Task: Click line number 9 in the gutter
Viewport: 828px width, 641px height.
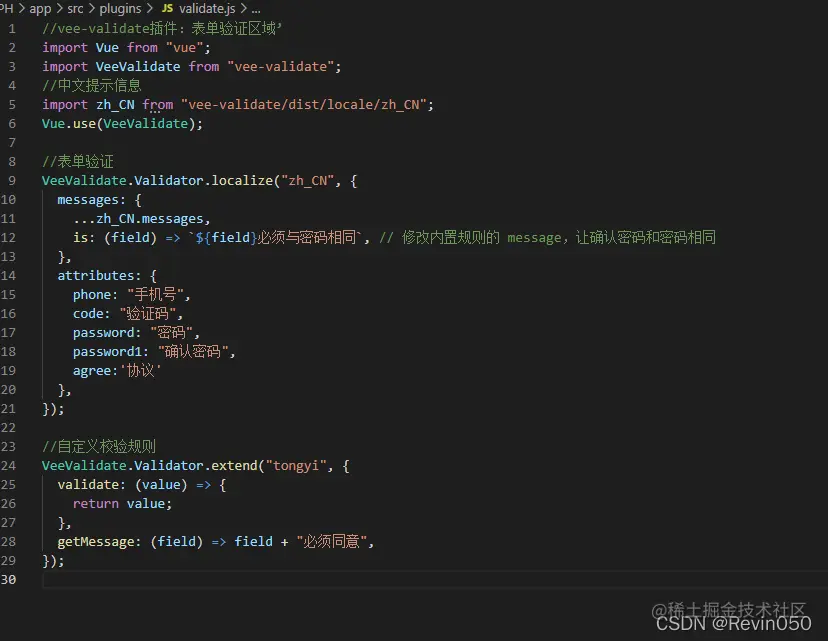Action: pyautogui.click(x=12, y=181)
